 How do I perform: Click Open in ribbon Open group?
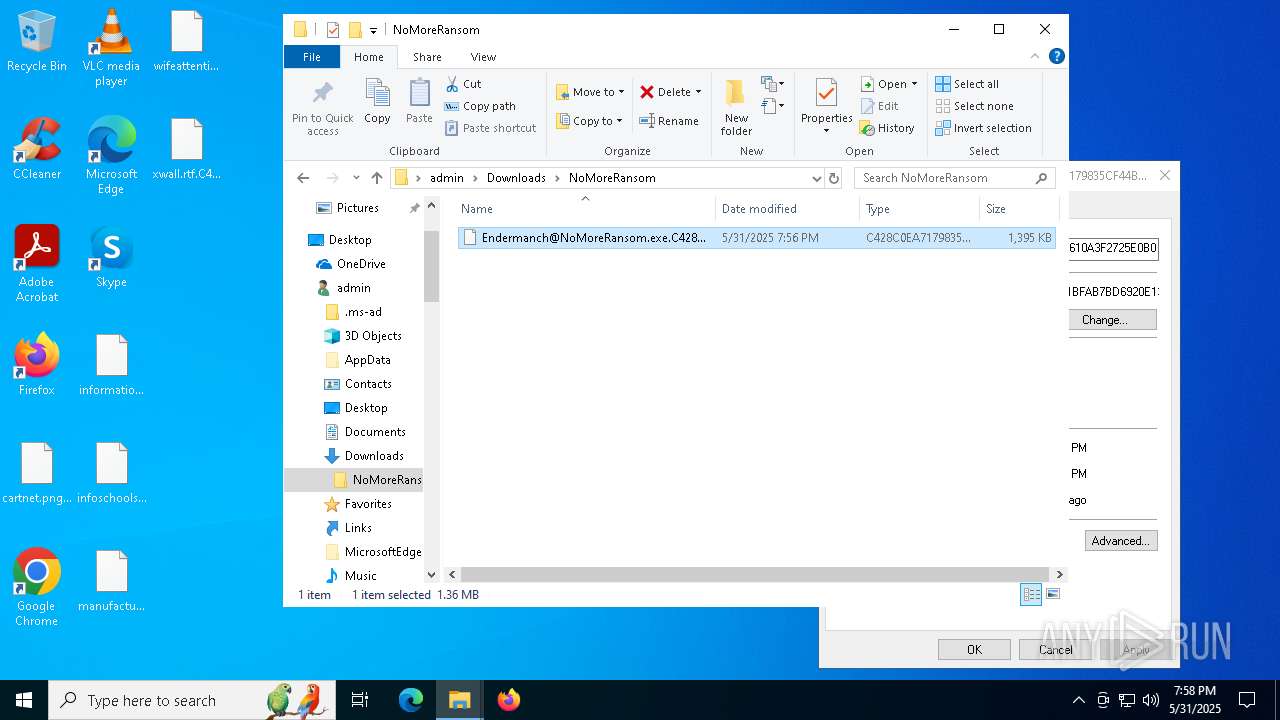[x=889, y=84]
